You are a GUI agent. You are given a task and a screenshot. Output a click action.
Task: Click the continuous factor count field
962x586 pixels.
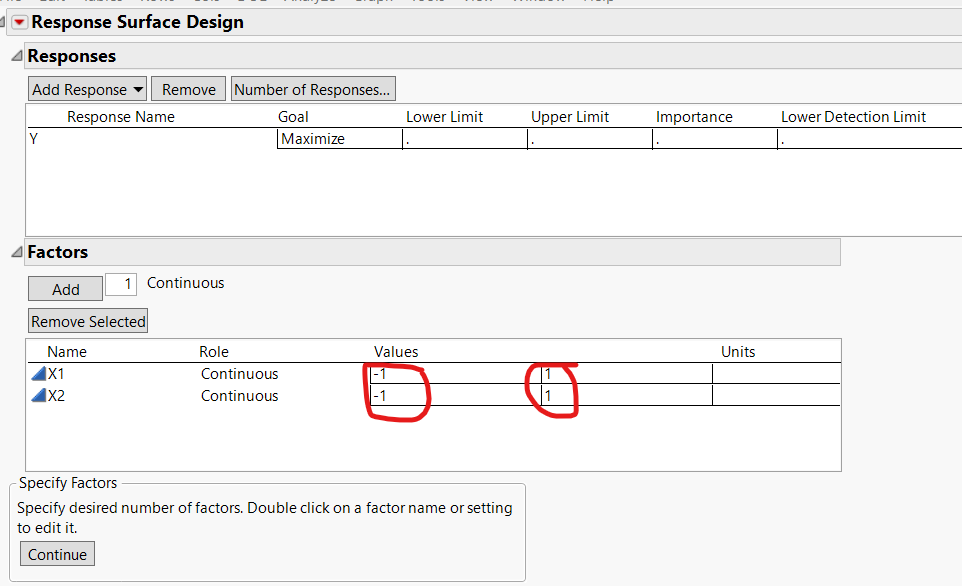[121, 284]
